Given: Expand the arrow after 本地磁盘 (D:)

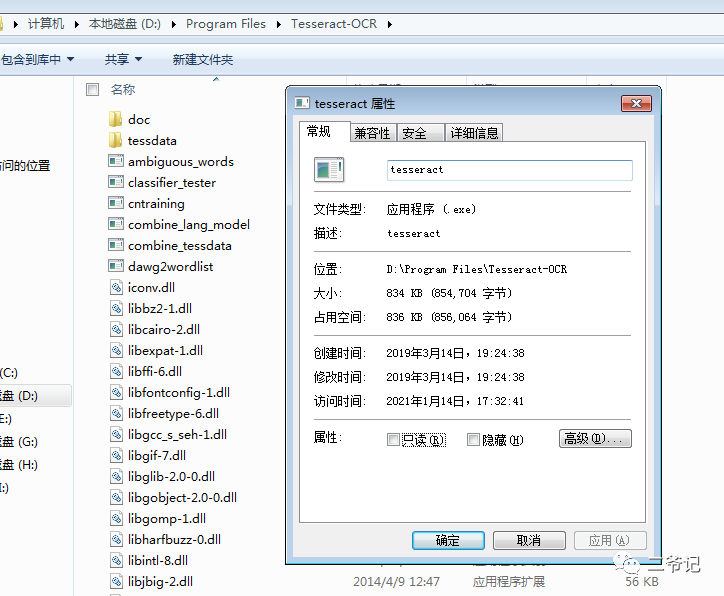Looking at the screenshot, I should point(174,24).
